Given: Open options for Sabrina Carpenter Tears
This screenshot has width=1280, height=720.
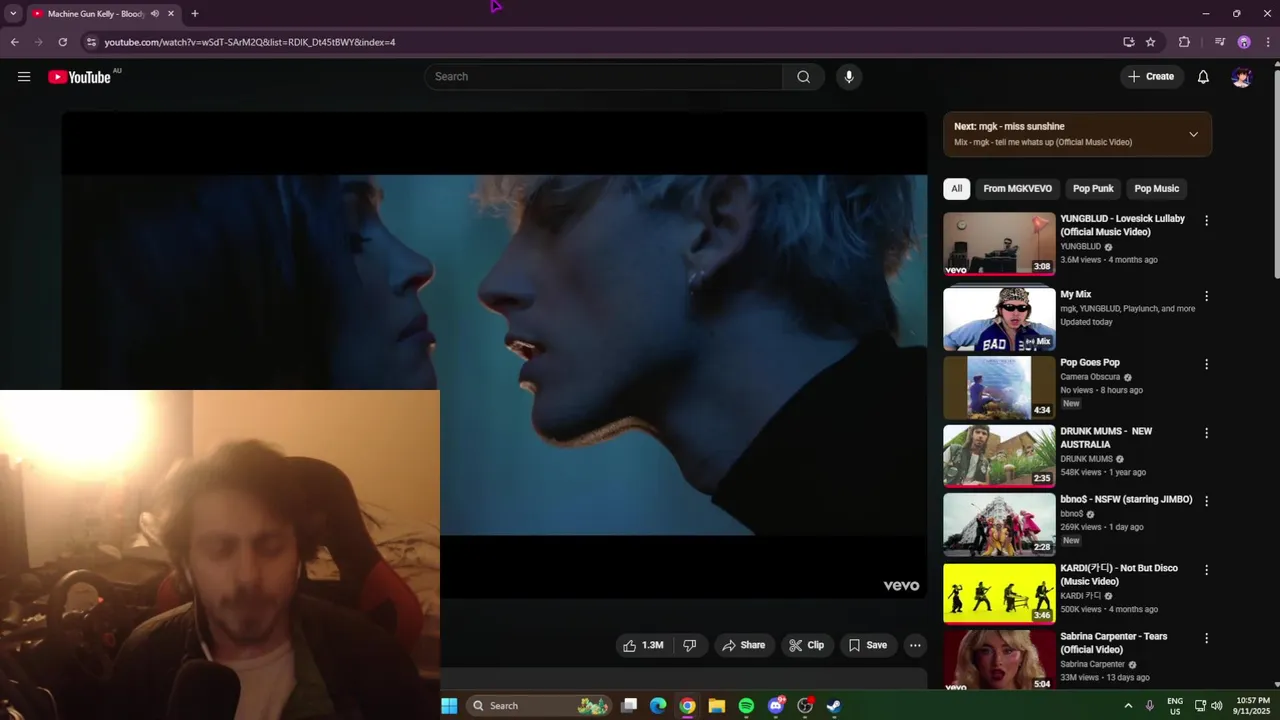Looking at the screenshot, I should [x=1206, y=638].
